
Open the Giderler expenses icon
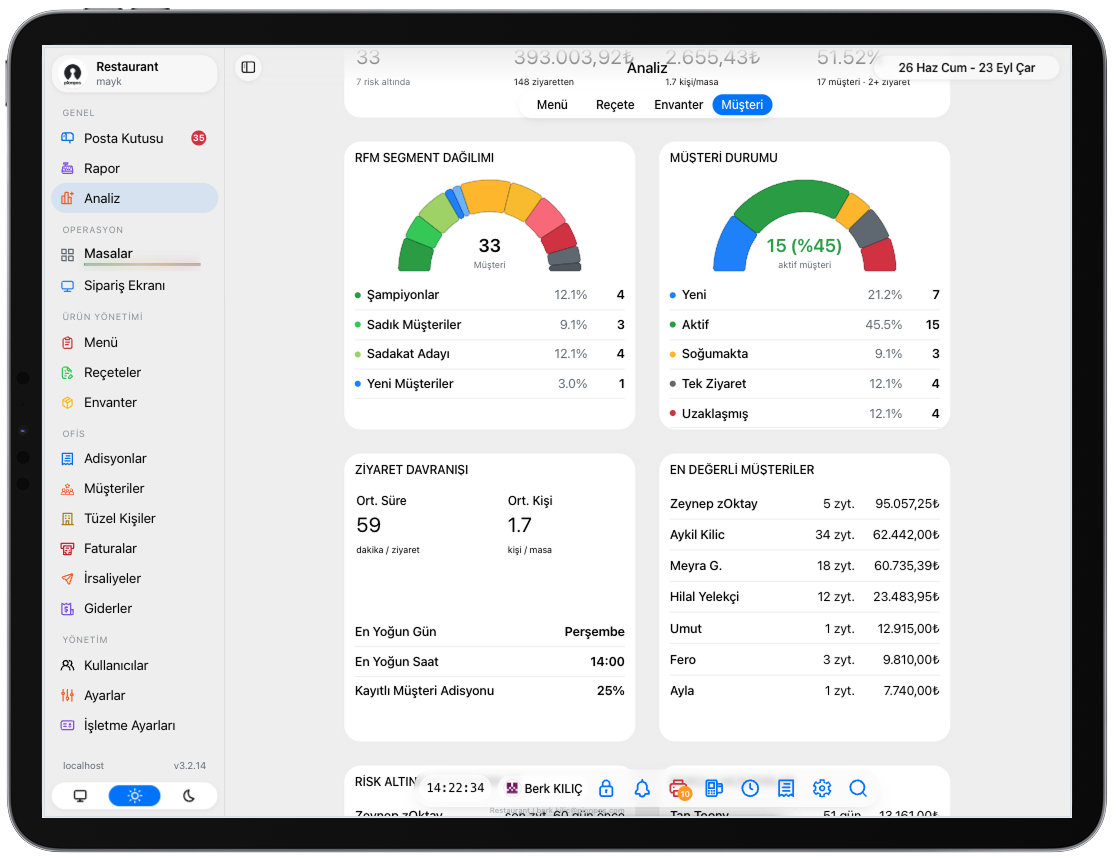pyautogui.click(x=67, y=608)
